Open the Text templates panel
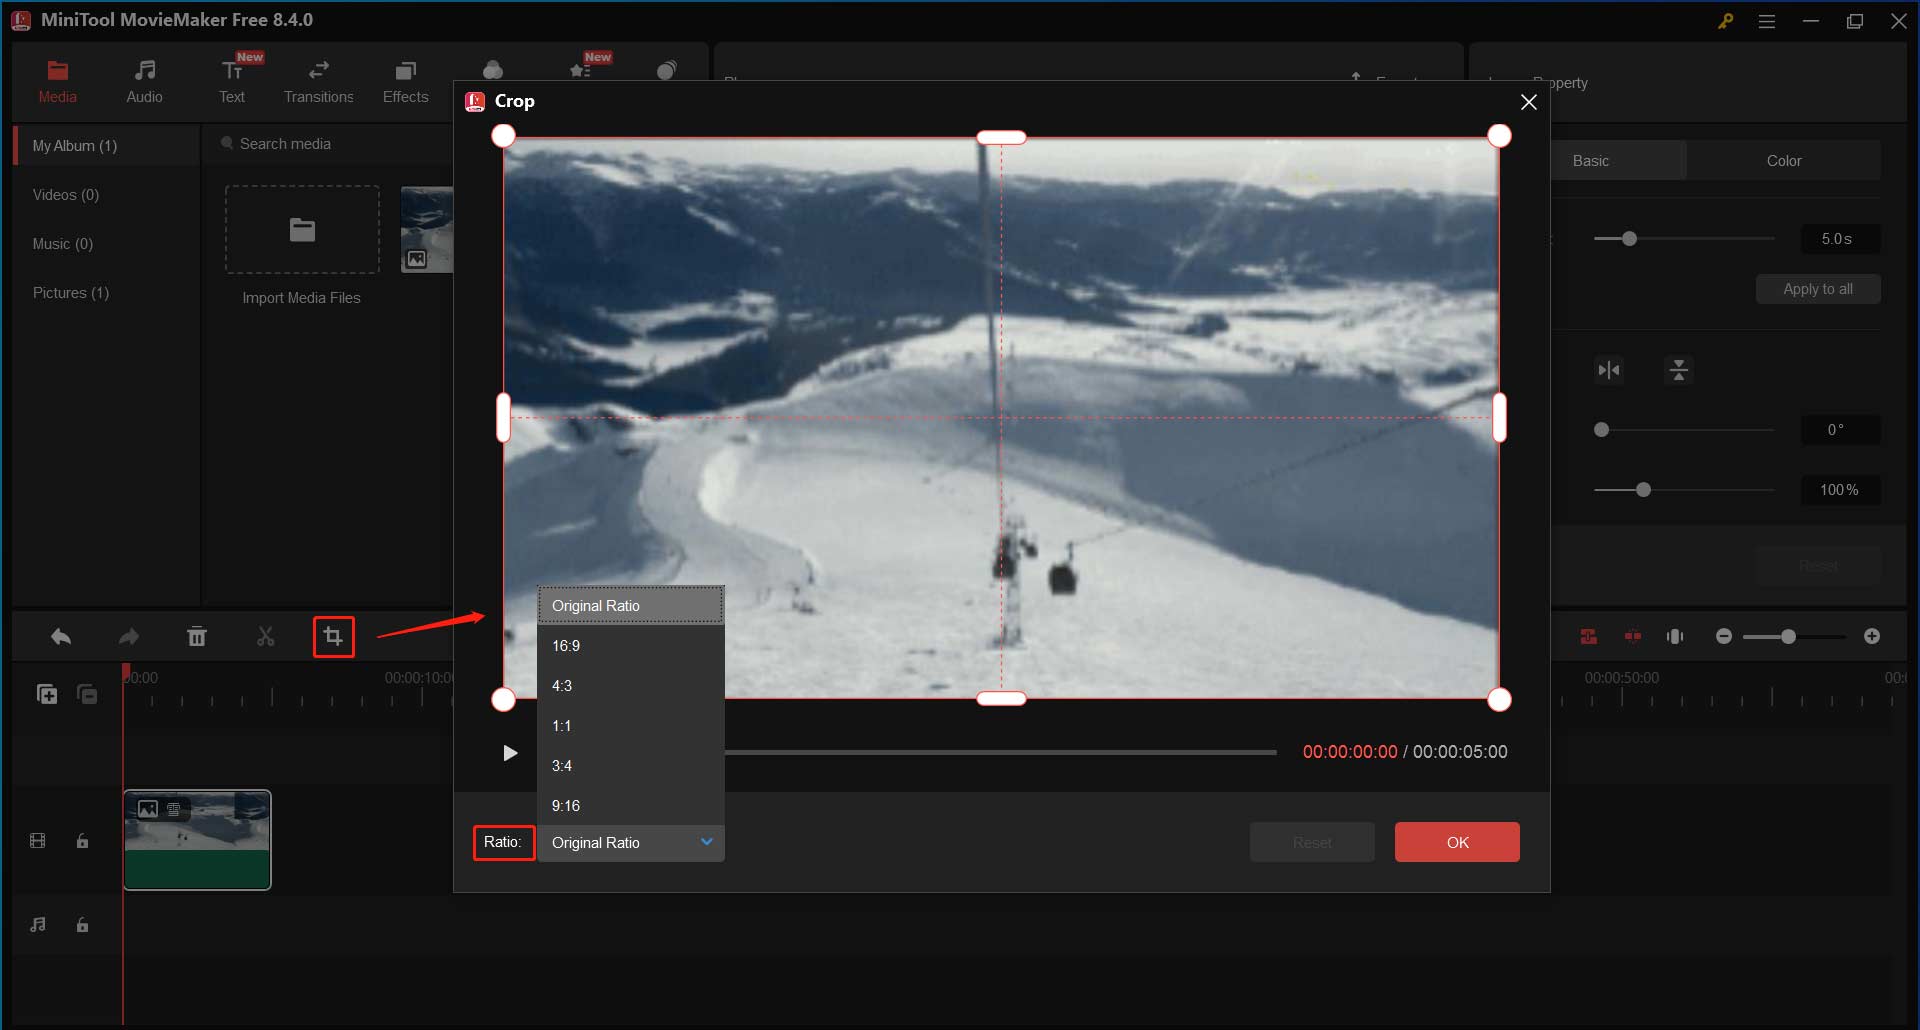Viewport: 1920px width, 1030px height. pyautogui.click(x=232, y=80)
